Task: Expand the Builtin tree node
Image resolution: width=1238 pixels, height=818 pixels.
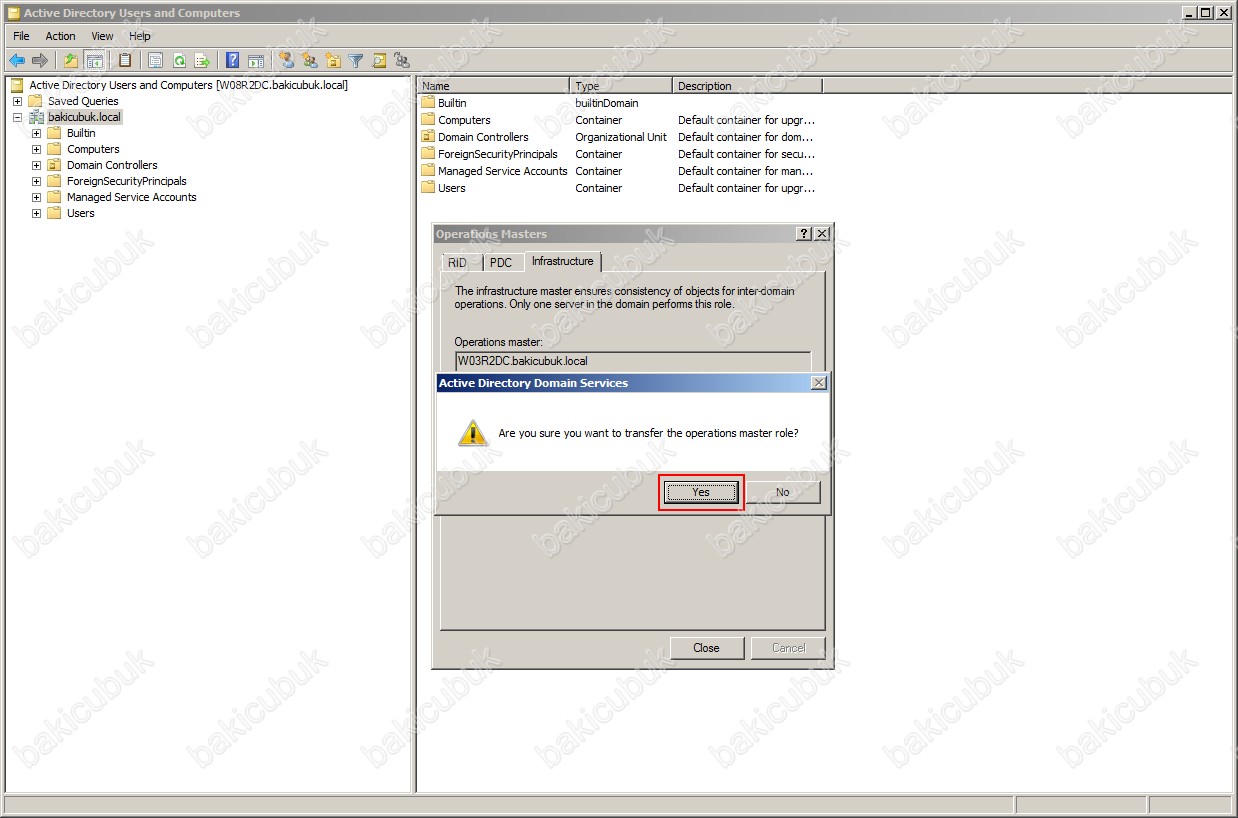Action: [36, 133]
